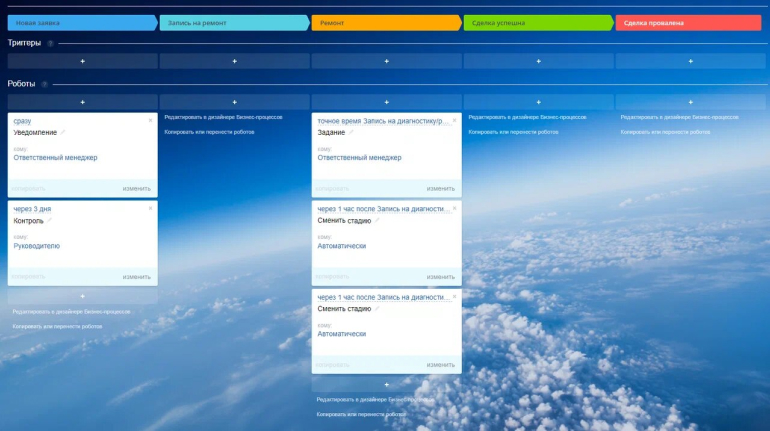Click копировать on the Уведомление card

(x=28, y=189)
